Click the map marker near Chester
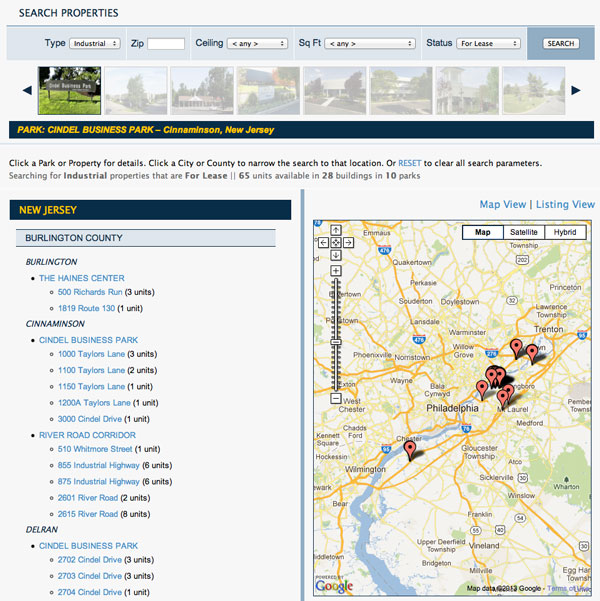 tap(409, 450)
